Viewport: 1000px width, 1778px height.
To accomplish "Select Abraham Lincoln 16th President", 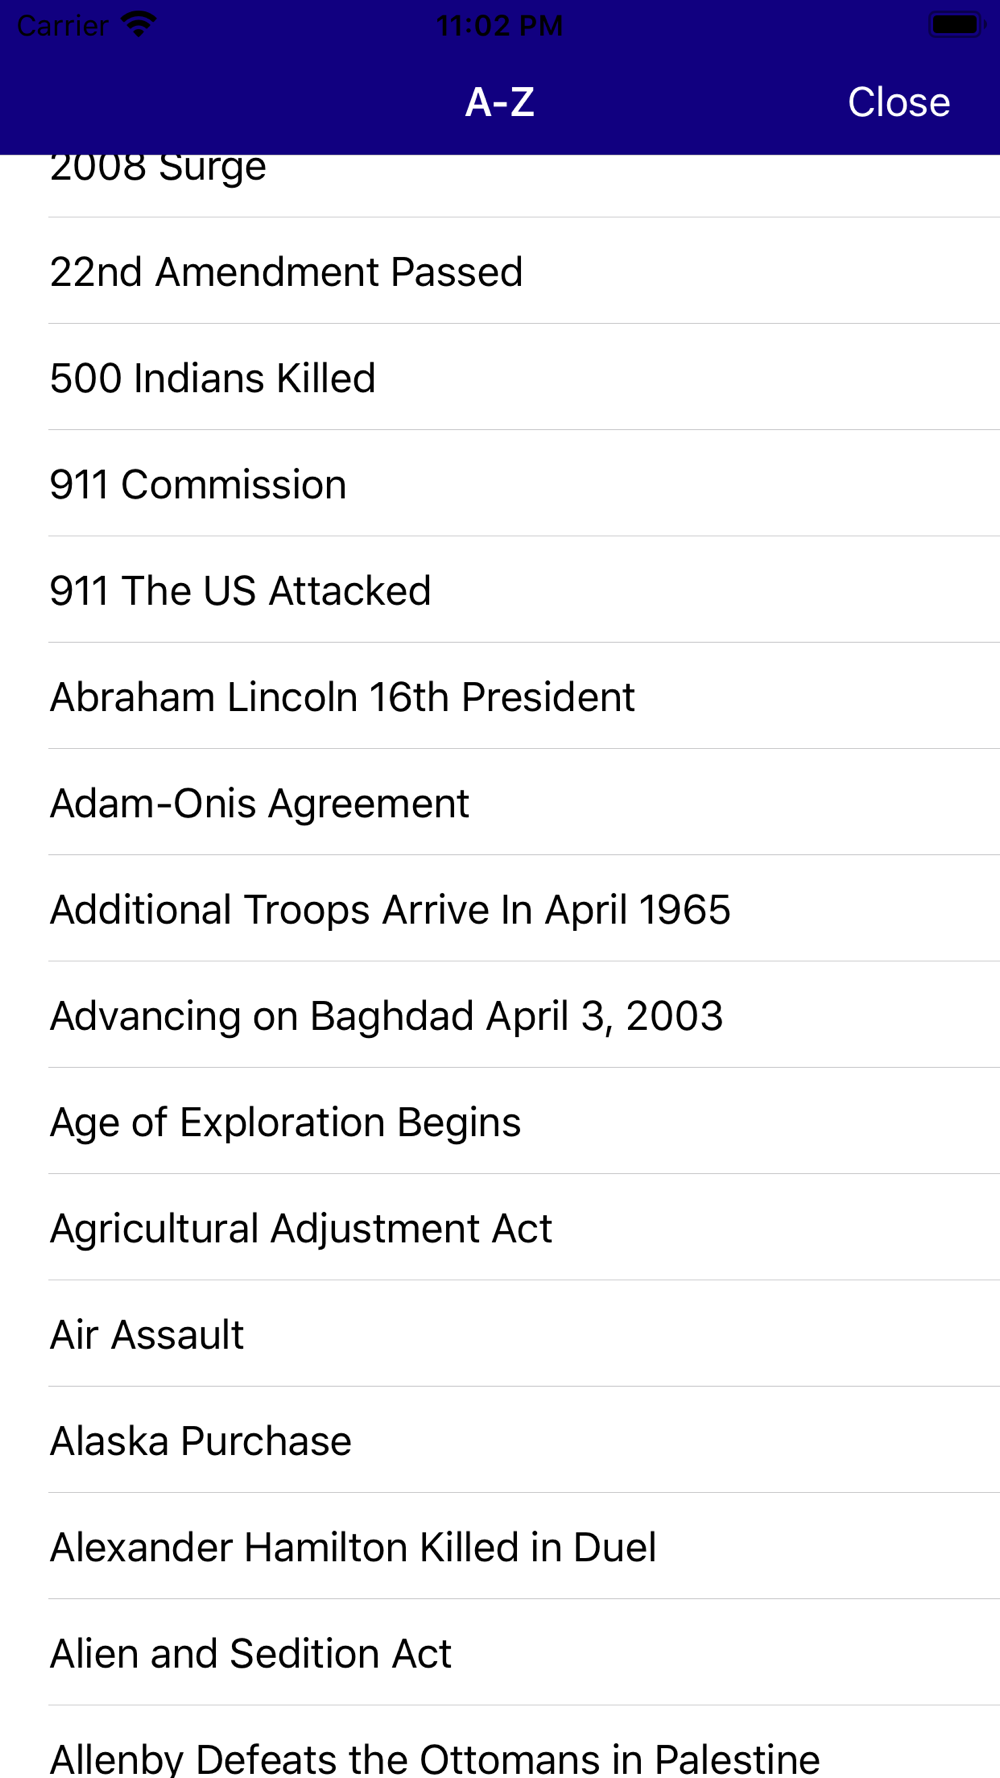I will tap(342, 697).
